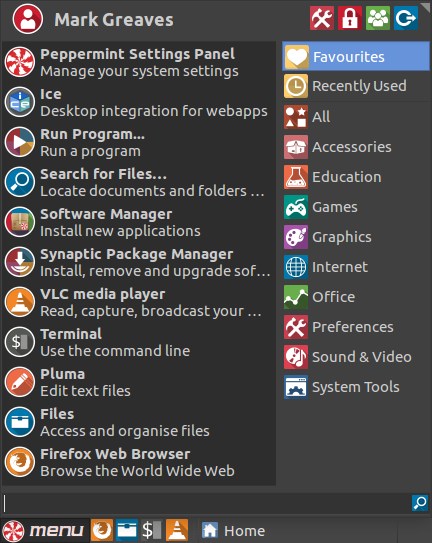The height and width of the screenshot is (543, 432).
Task: Click the Peppermint menu button
Action: tap(45, 530)
